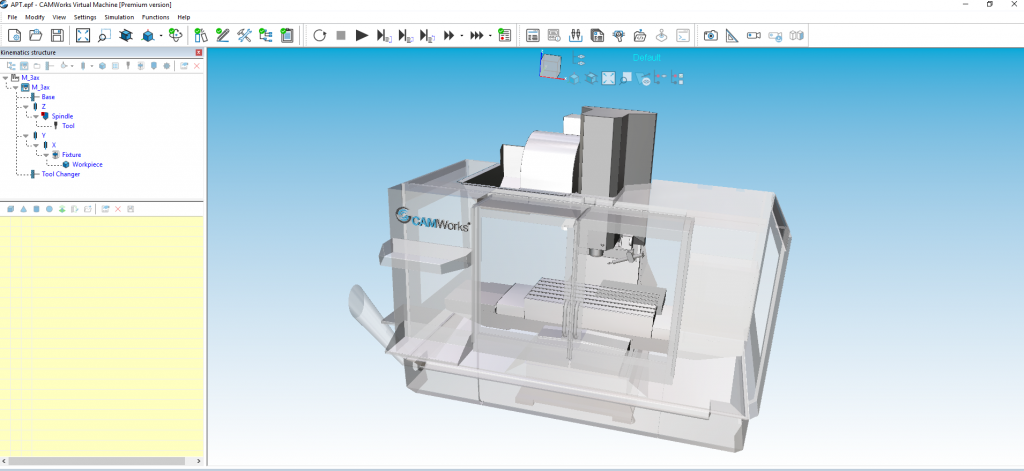Click the Save disk icon
The image size is (1024, 471).
[57, 36]
